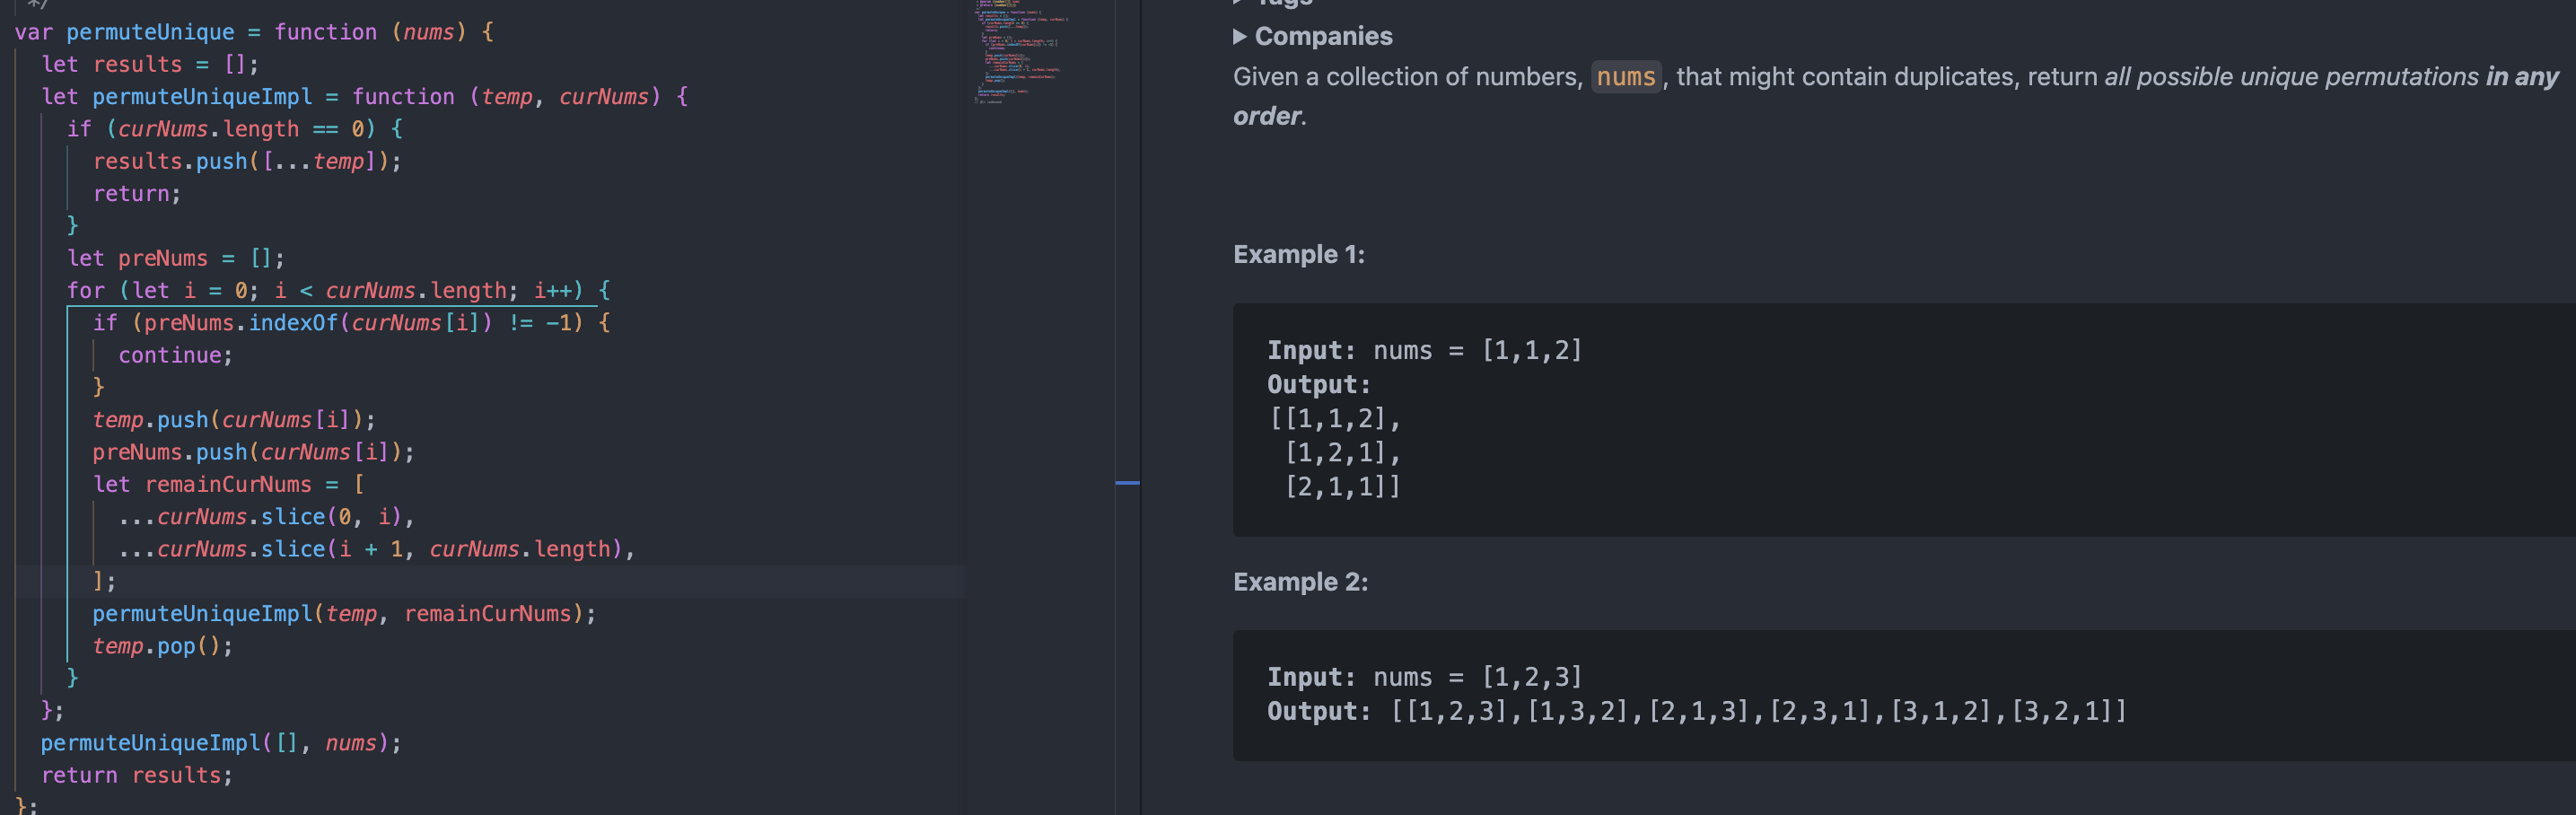
Task: Click the temp.pop() line
Action: click(x=162, y=646)
